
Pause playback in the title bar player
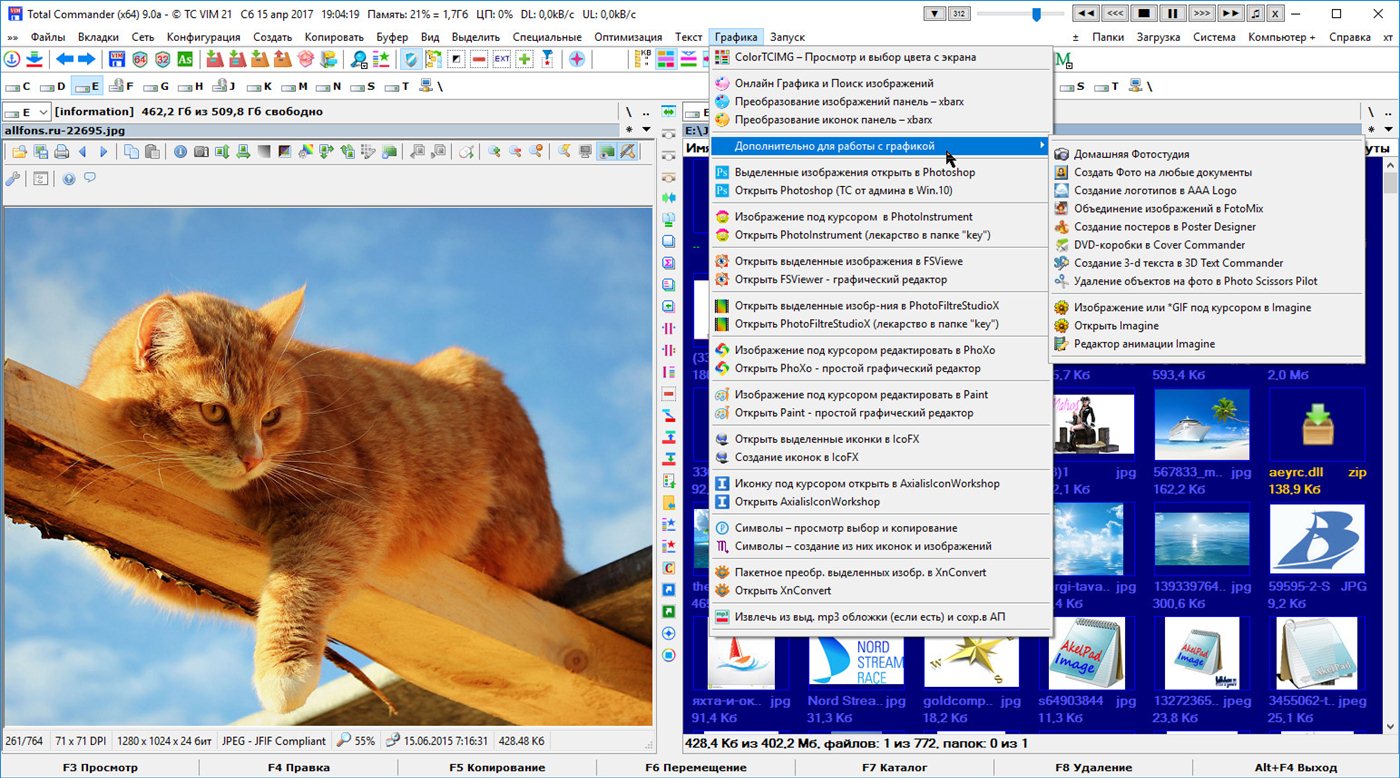tap(1172, 14)
